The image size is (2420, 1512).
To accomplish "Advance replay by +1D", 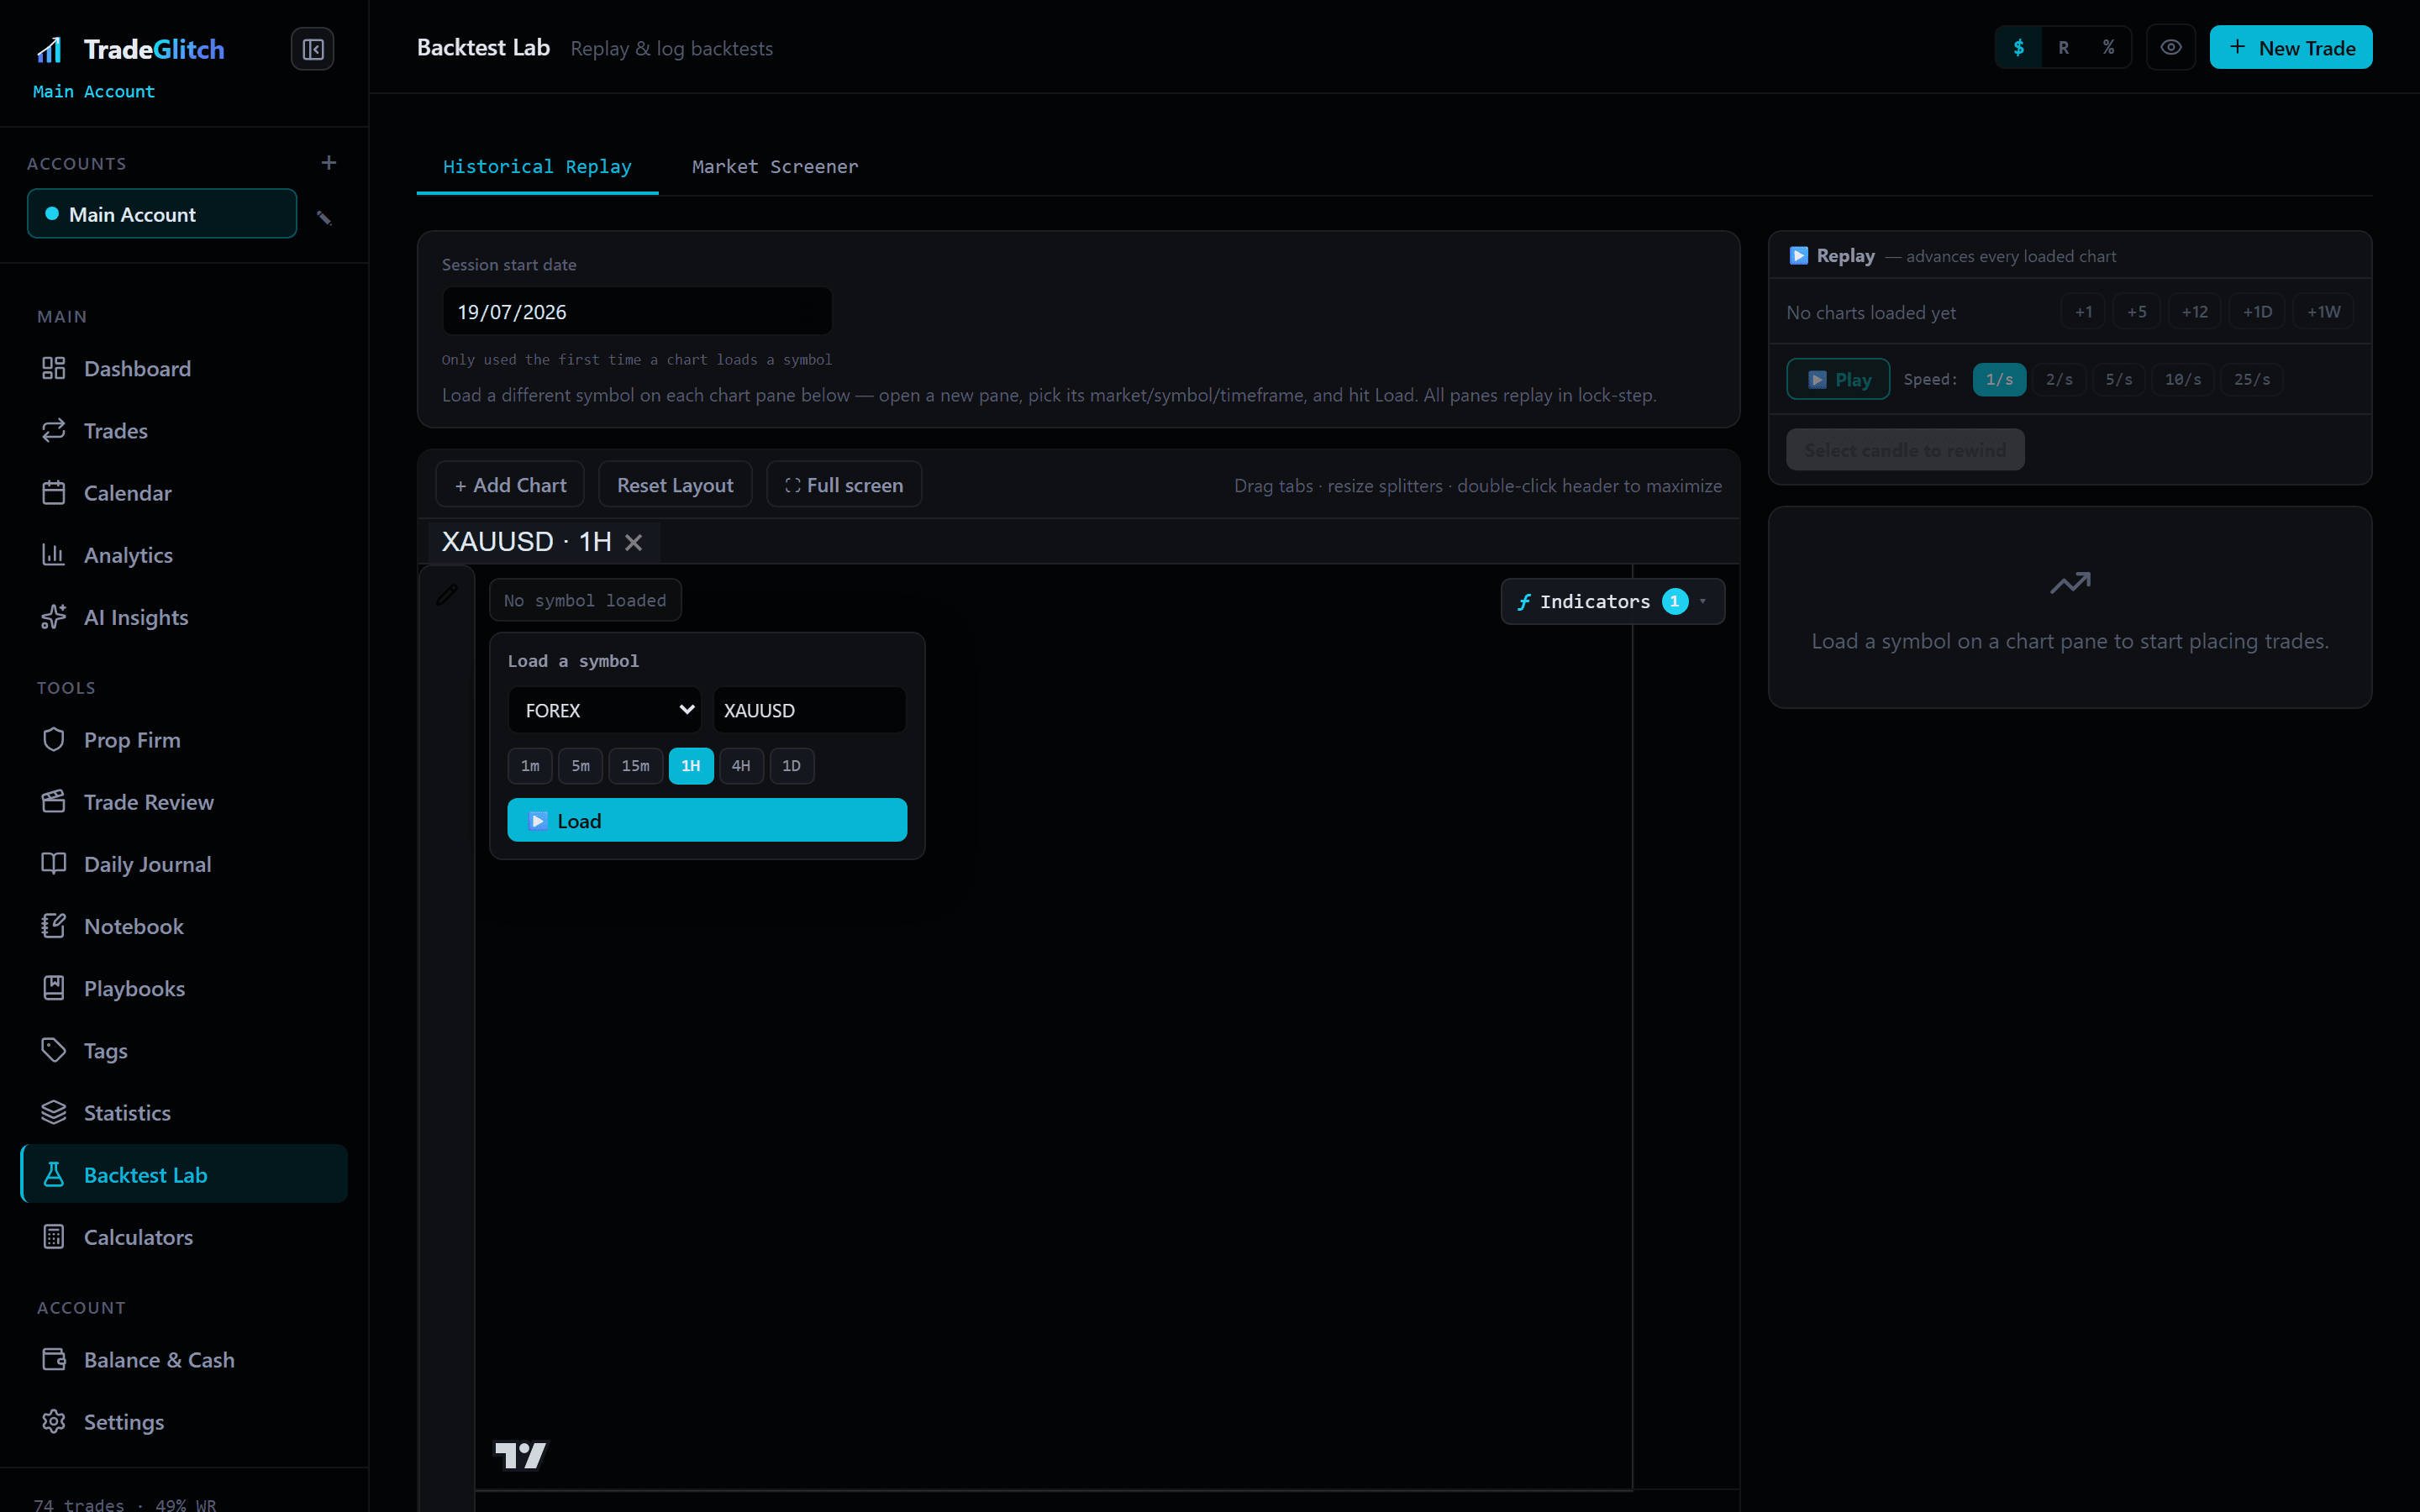I will coord(2257,312).
